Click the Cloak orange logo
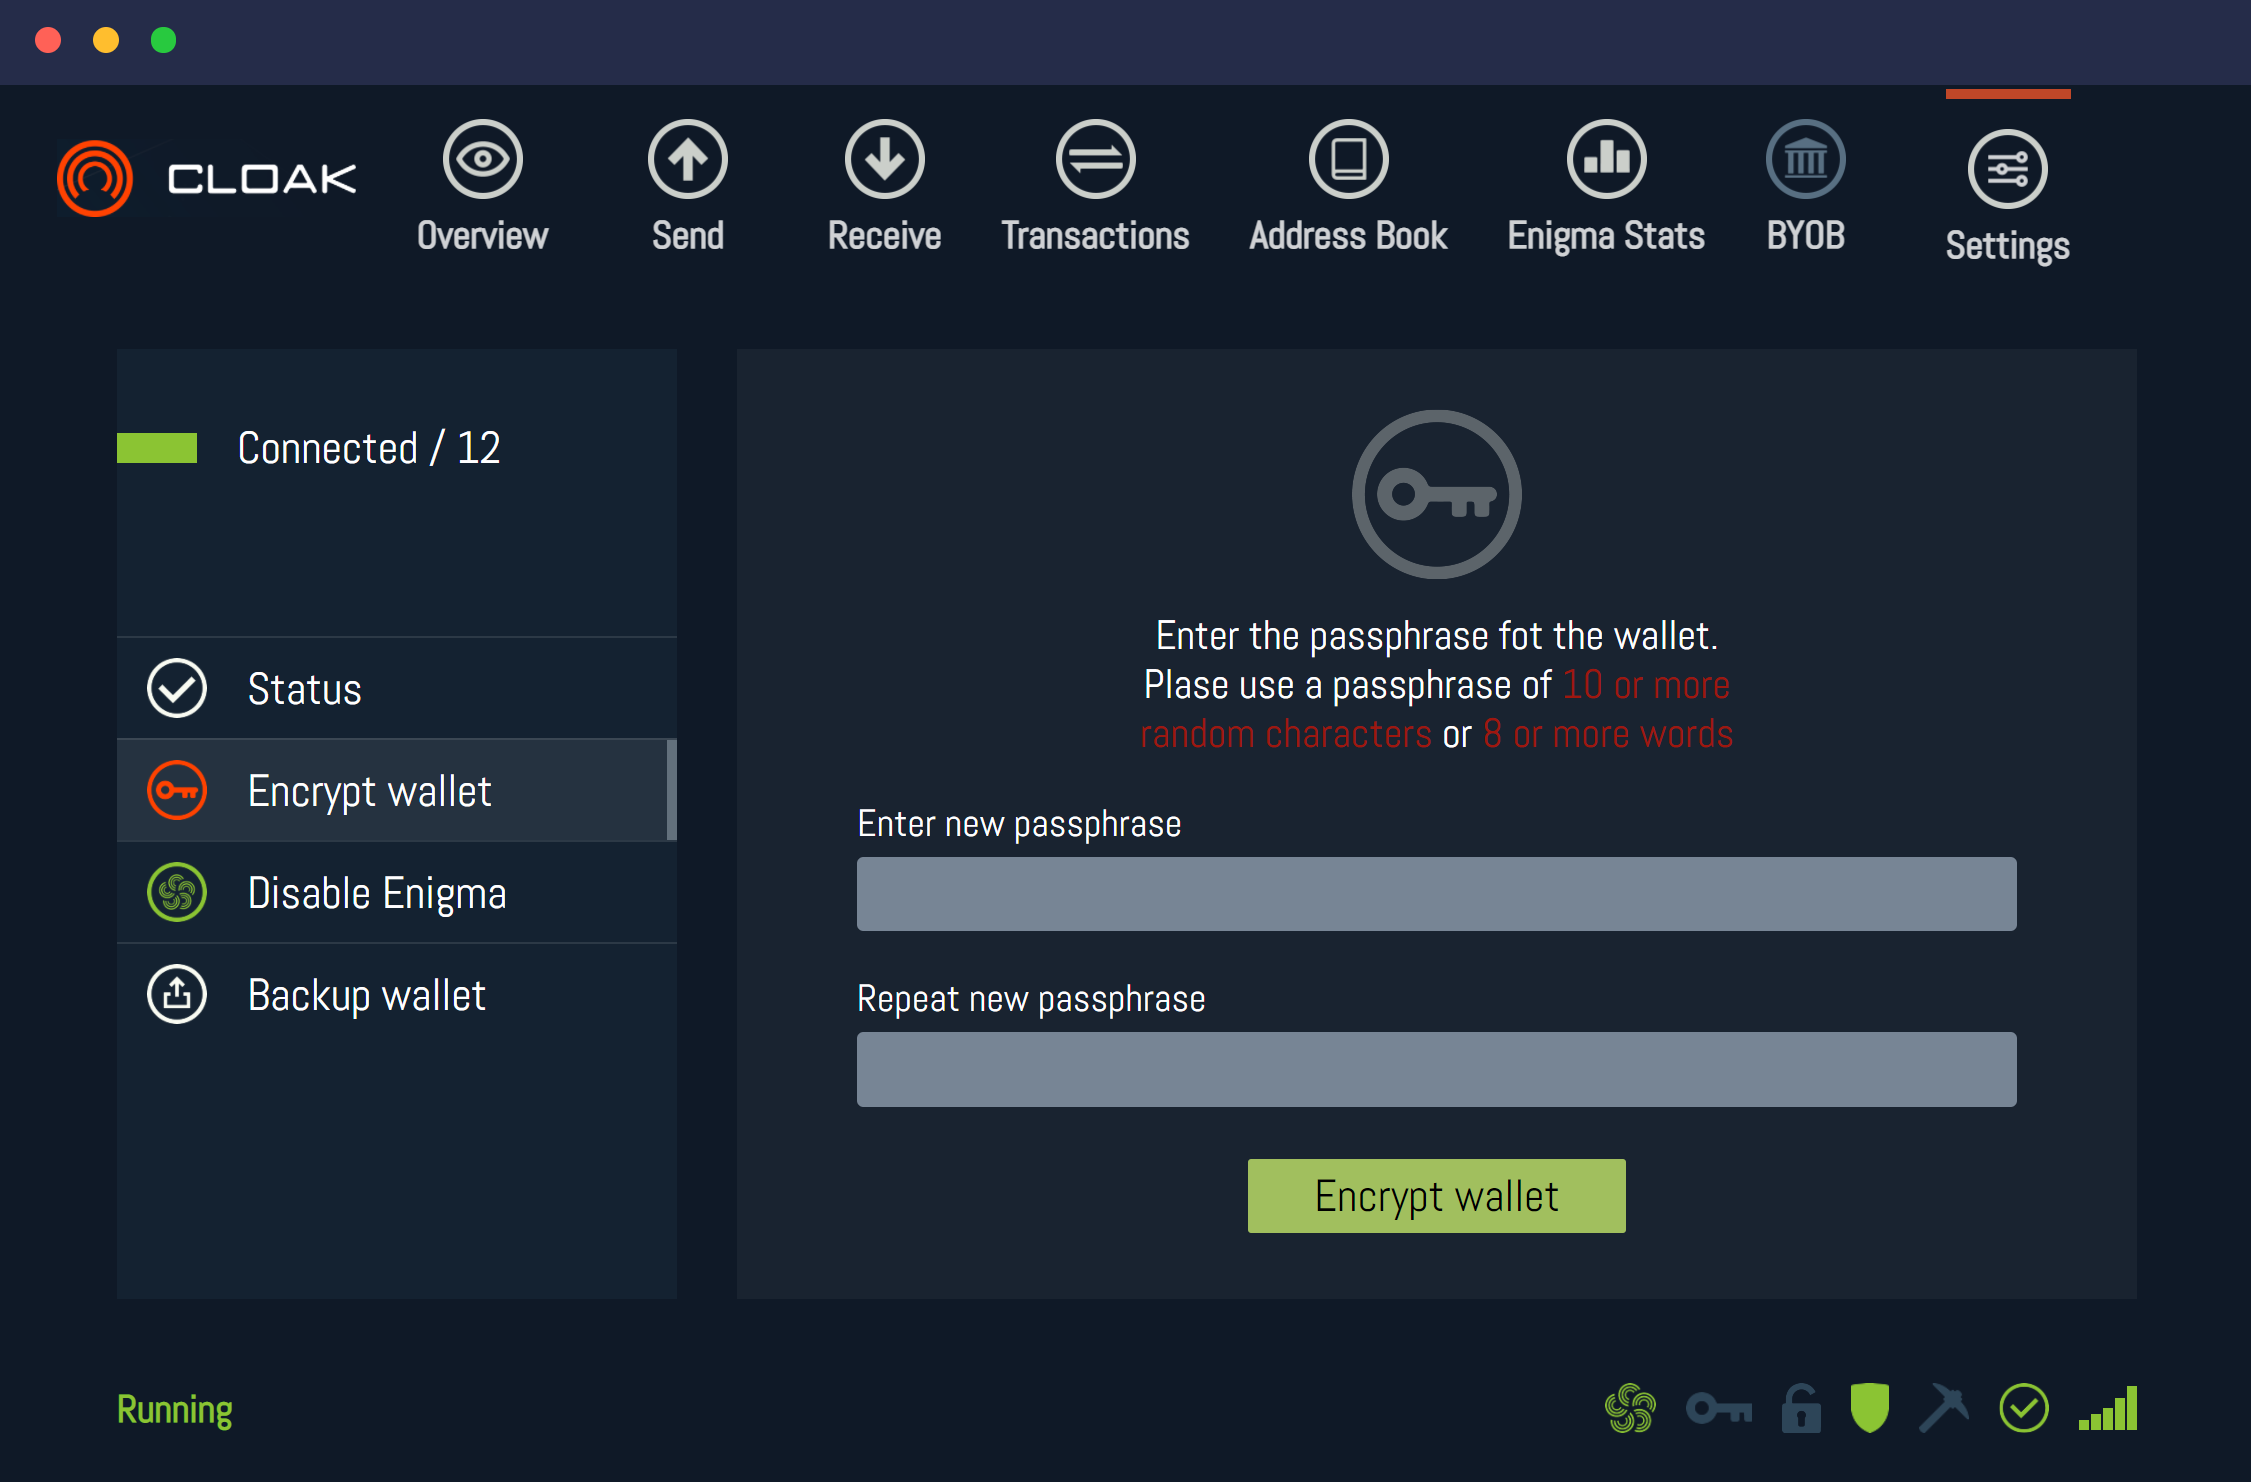Image resolution: width=2251 pixels, height=1482 pixels. [x=95, y=178]
